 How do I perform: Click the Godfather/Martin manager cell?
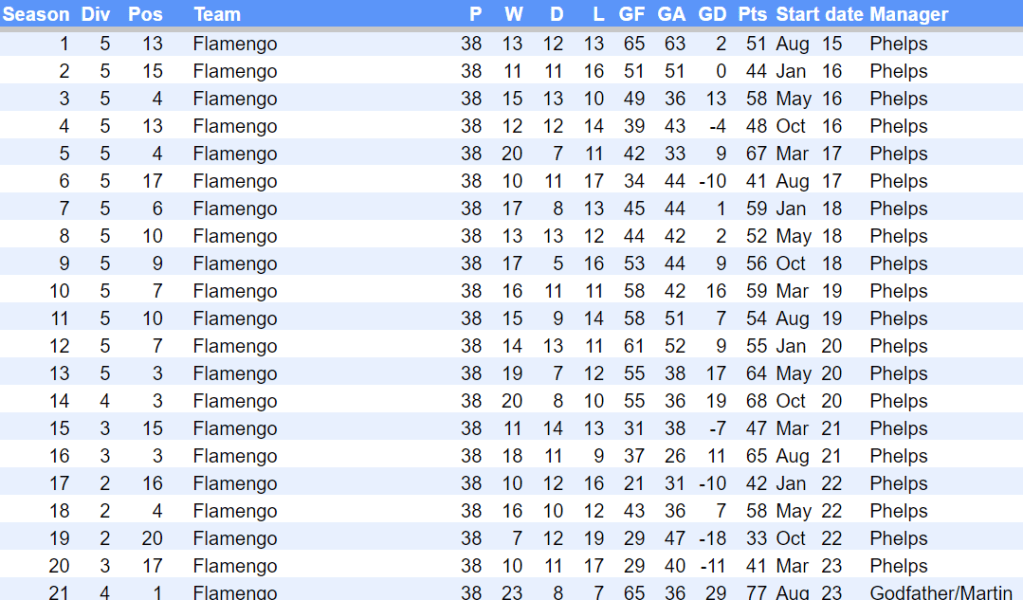(x=940, y=592)
